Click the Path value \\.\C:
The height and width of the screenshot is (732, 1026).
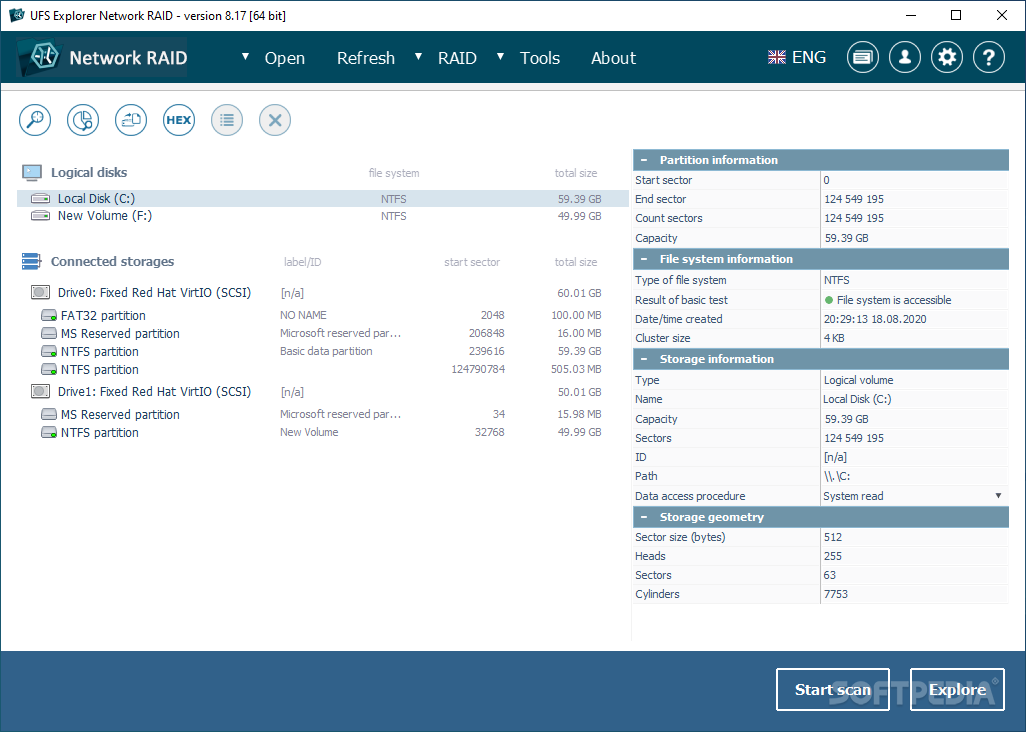(837, 476)
